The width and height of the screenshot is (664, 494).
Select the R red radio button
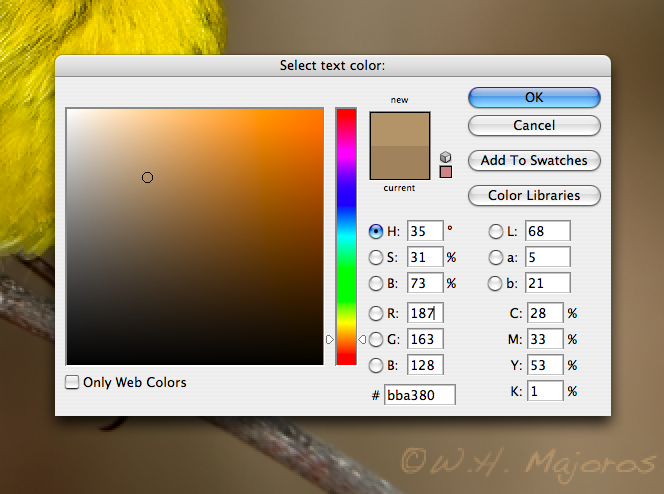[376, 313]
